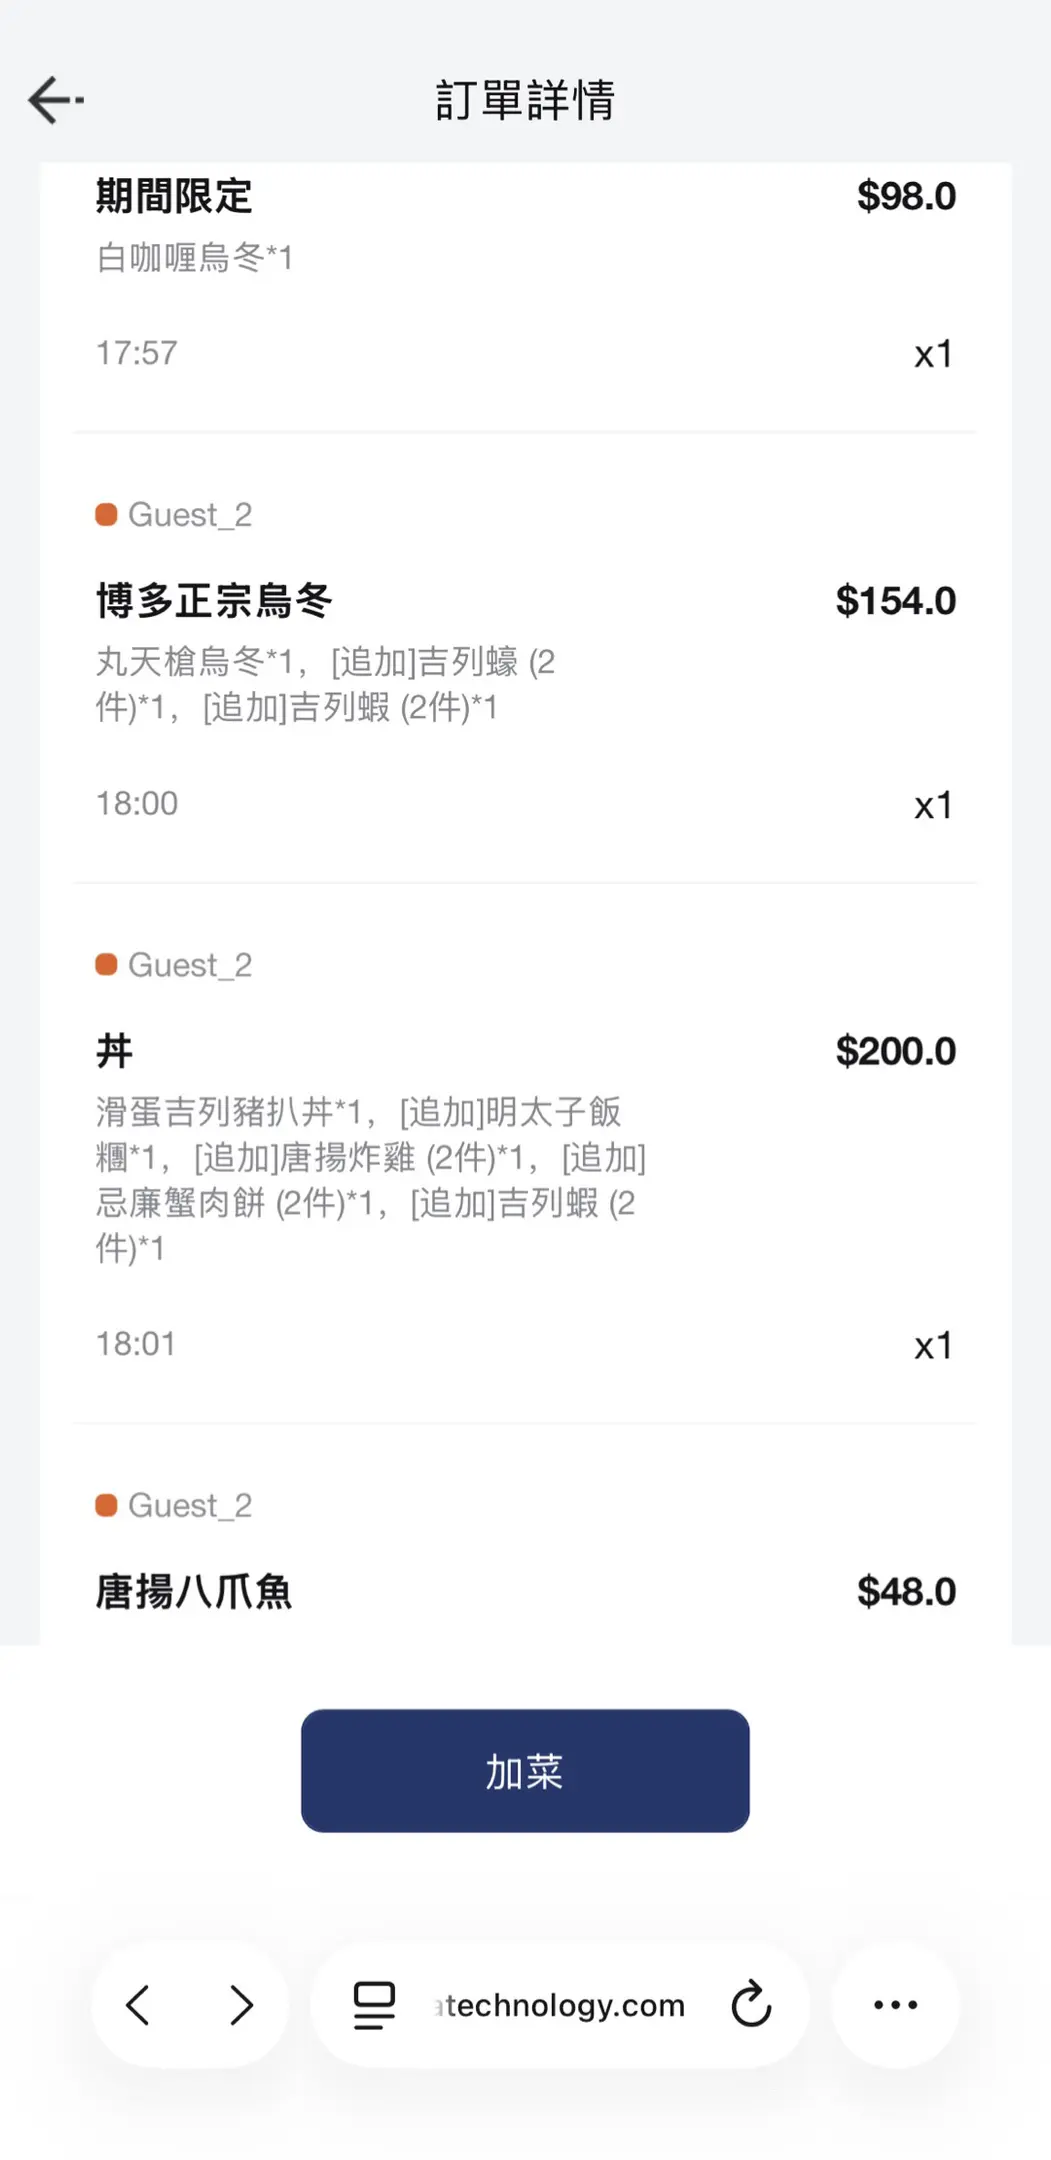Tap the $200.0 price of 丼

tap(895, 1051)
